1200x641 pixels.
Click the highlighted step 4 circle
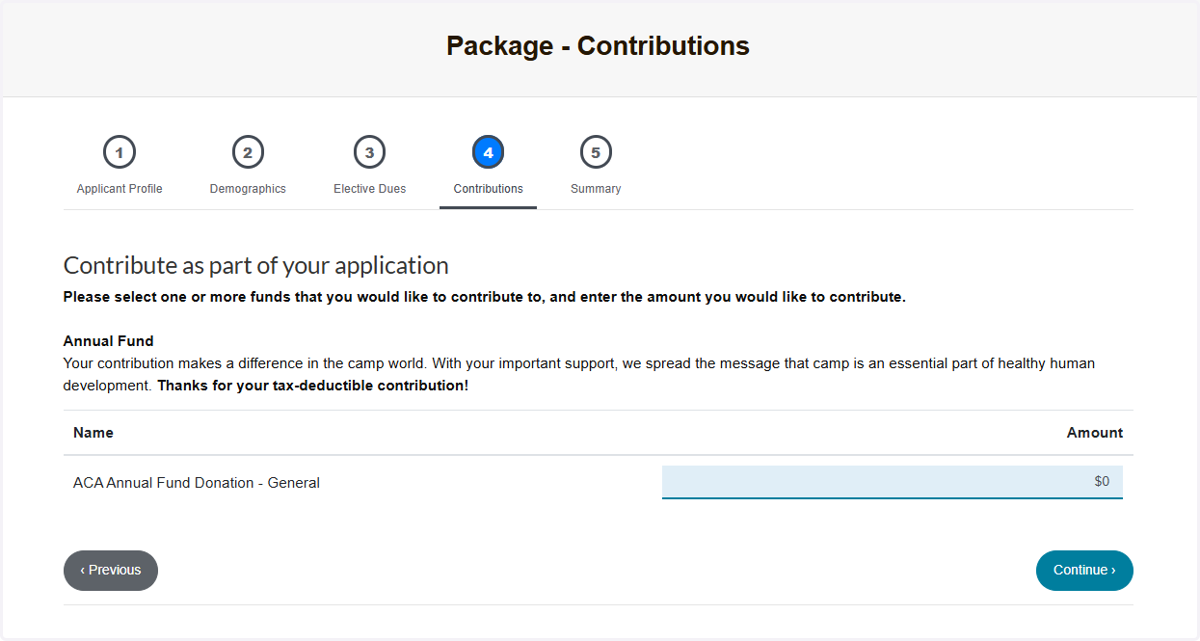488,153
